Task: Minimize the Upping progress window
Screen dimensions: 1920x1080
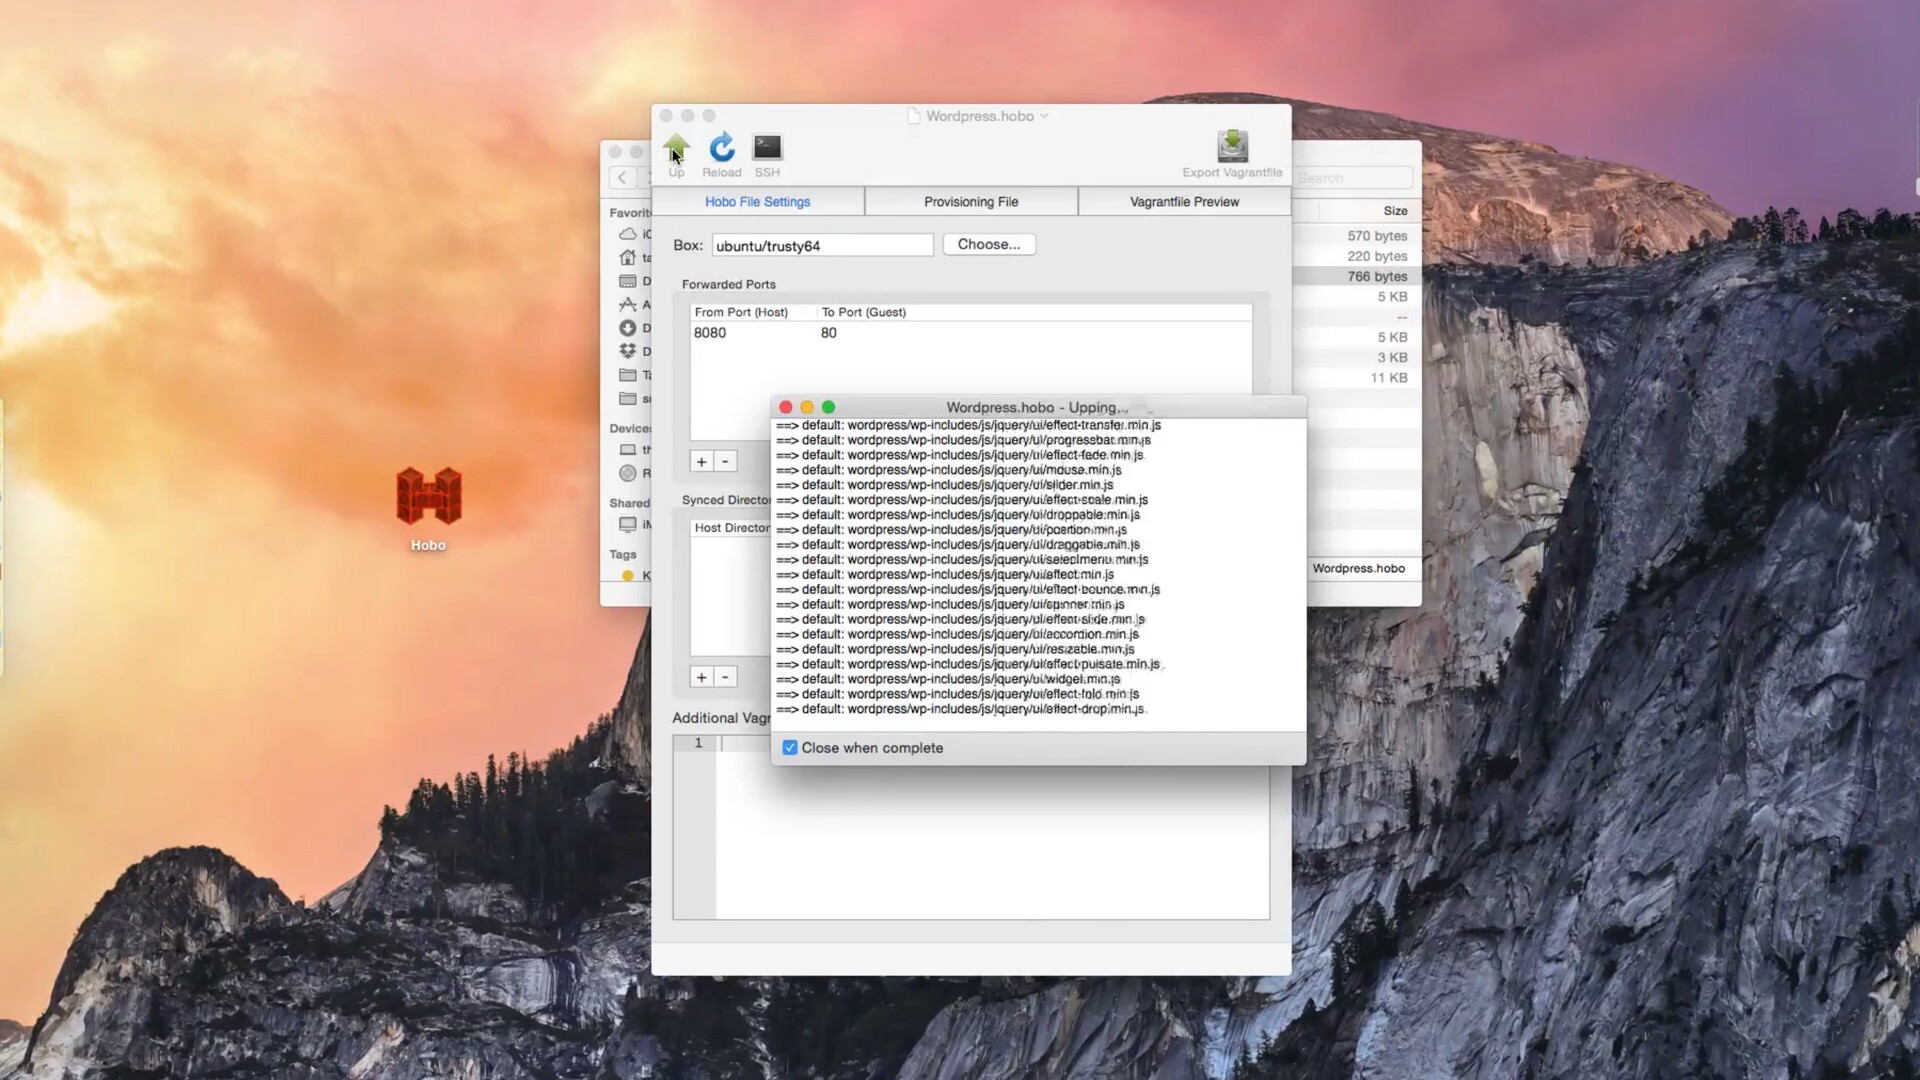Action: click(x=807, y=407)
